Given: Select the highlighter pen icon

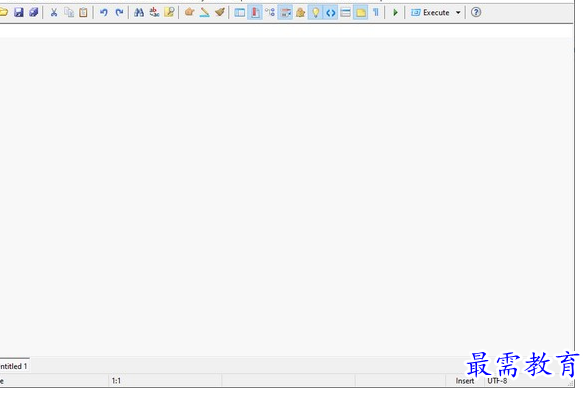Looking at the screenshot, I should (x=204, y=12).
